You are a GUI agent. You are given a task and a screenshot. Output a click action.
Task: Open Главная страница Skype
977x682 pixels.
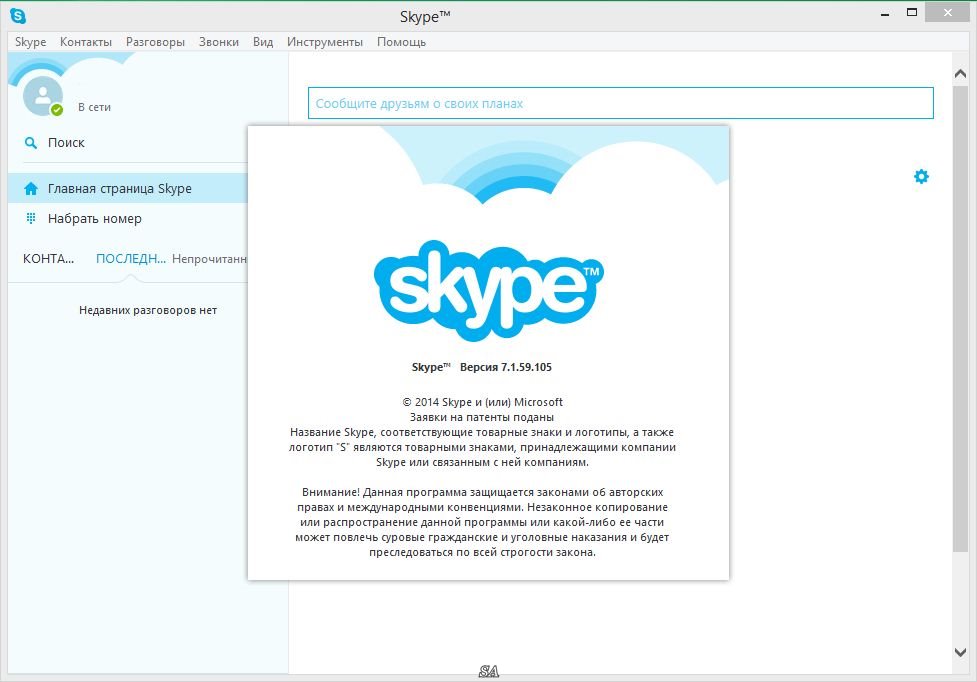pos(128,188)
